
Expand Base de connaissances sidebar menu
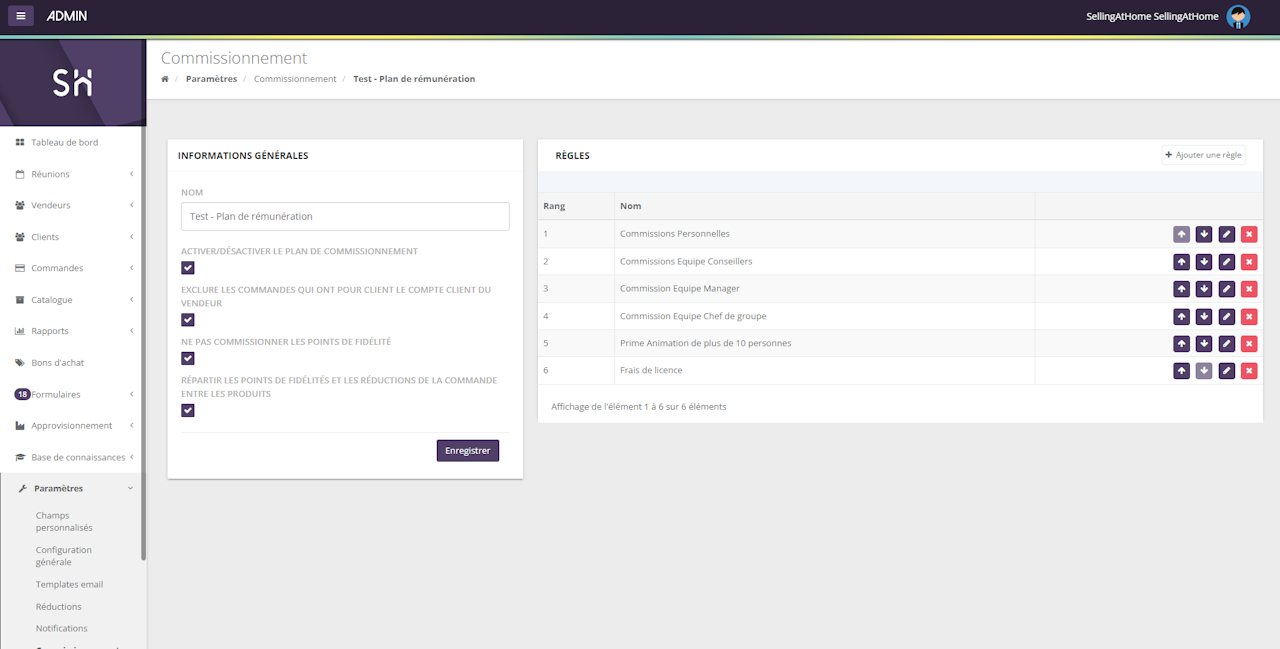click(73, 457)
